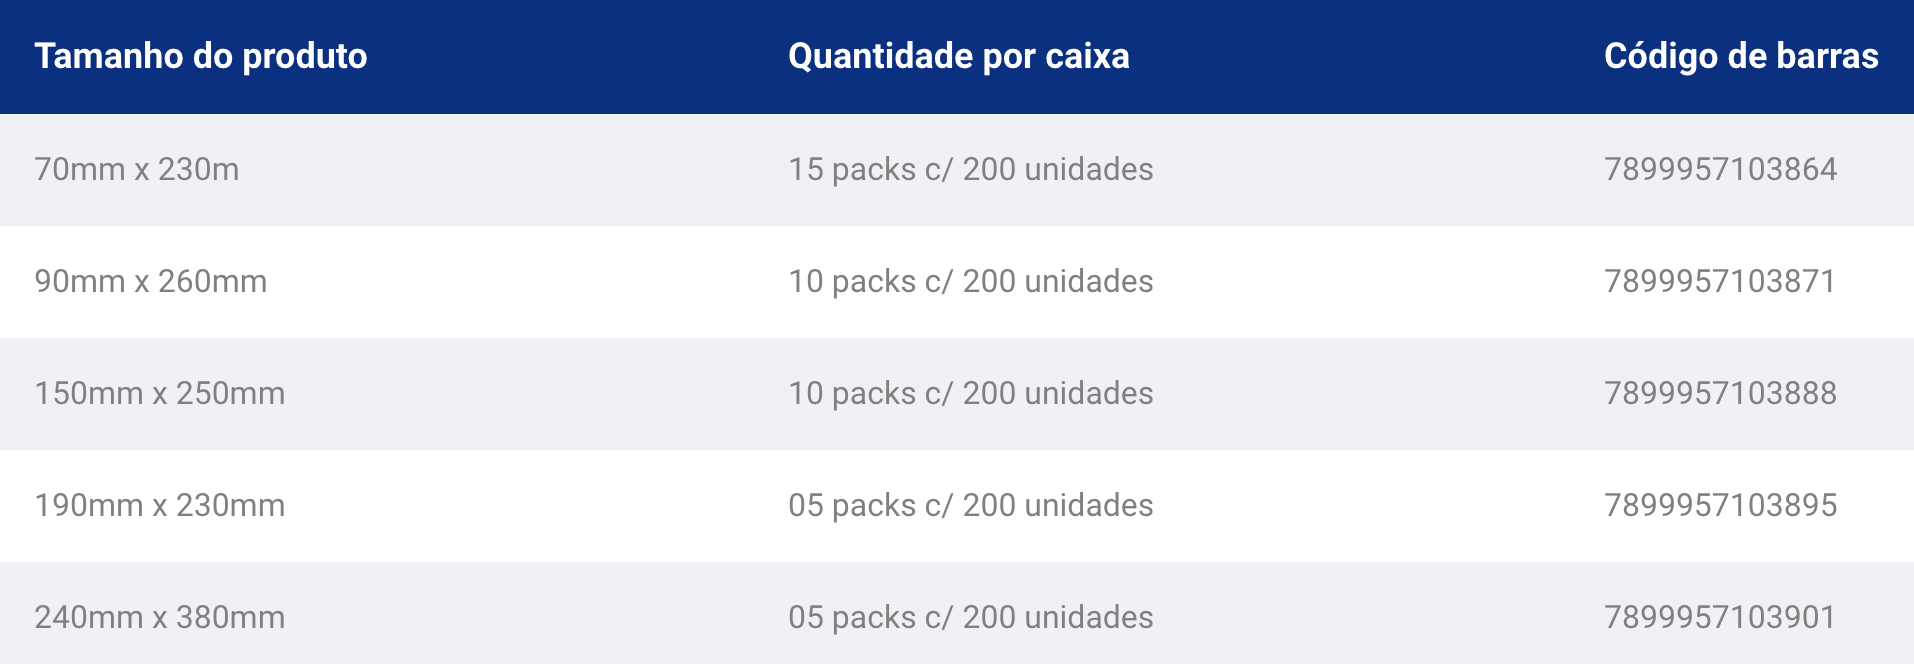Click the Quantidade por caixa column header
Screen dimensions: 1914x664
click(959, 56)
